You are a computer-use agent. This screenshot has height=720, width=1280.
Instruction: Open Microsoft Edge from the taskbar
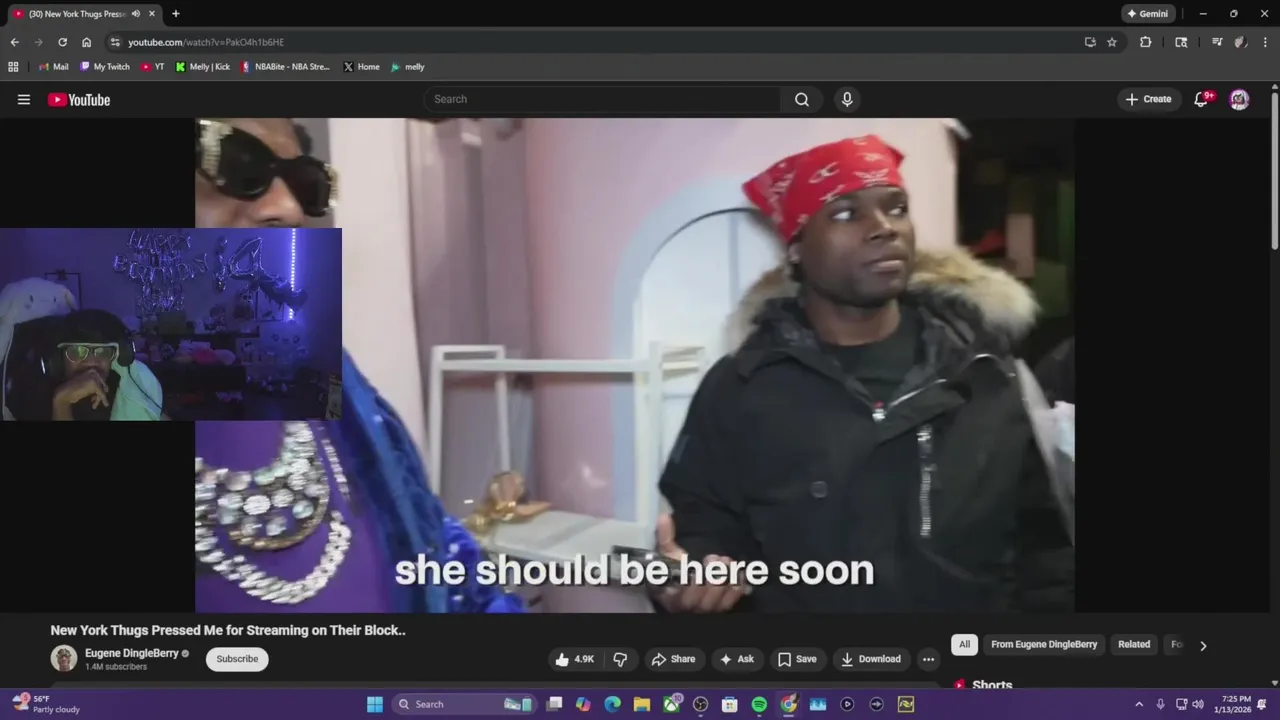(613, 704)
